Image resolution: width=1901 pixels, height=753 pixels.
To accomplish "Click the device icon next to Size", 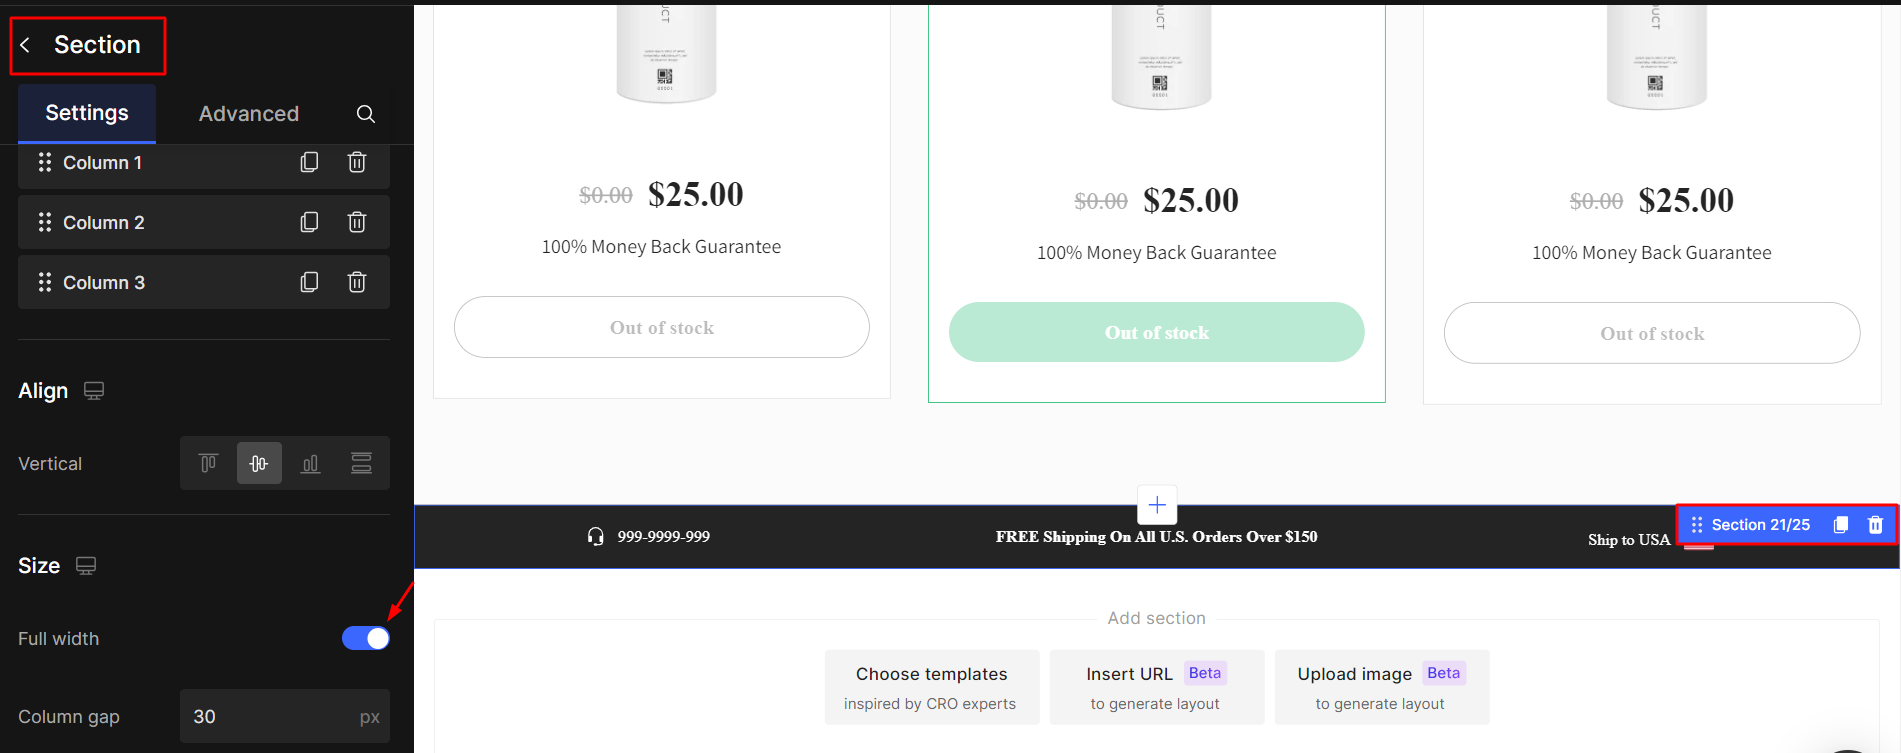I will (86, 566).
